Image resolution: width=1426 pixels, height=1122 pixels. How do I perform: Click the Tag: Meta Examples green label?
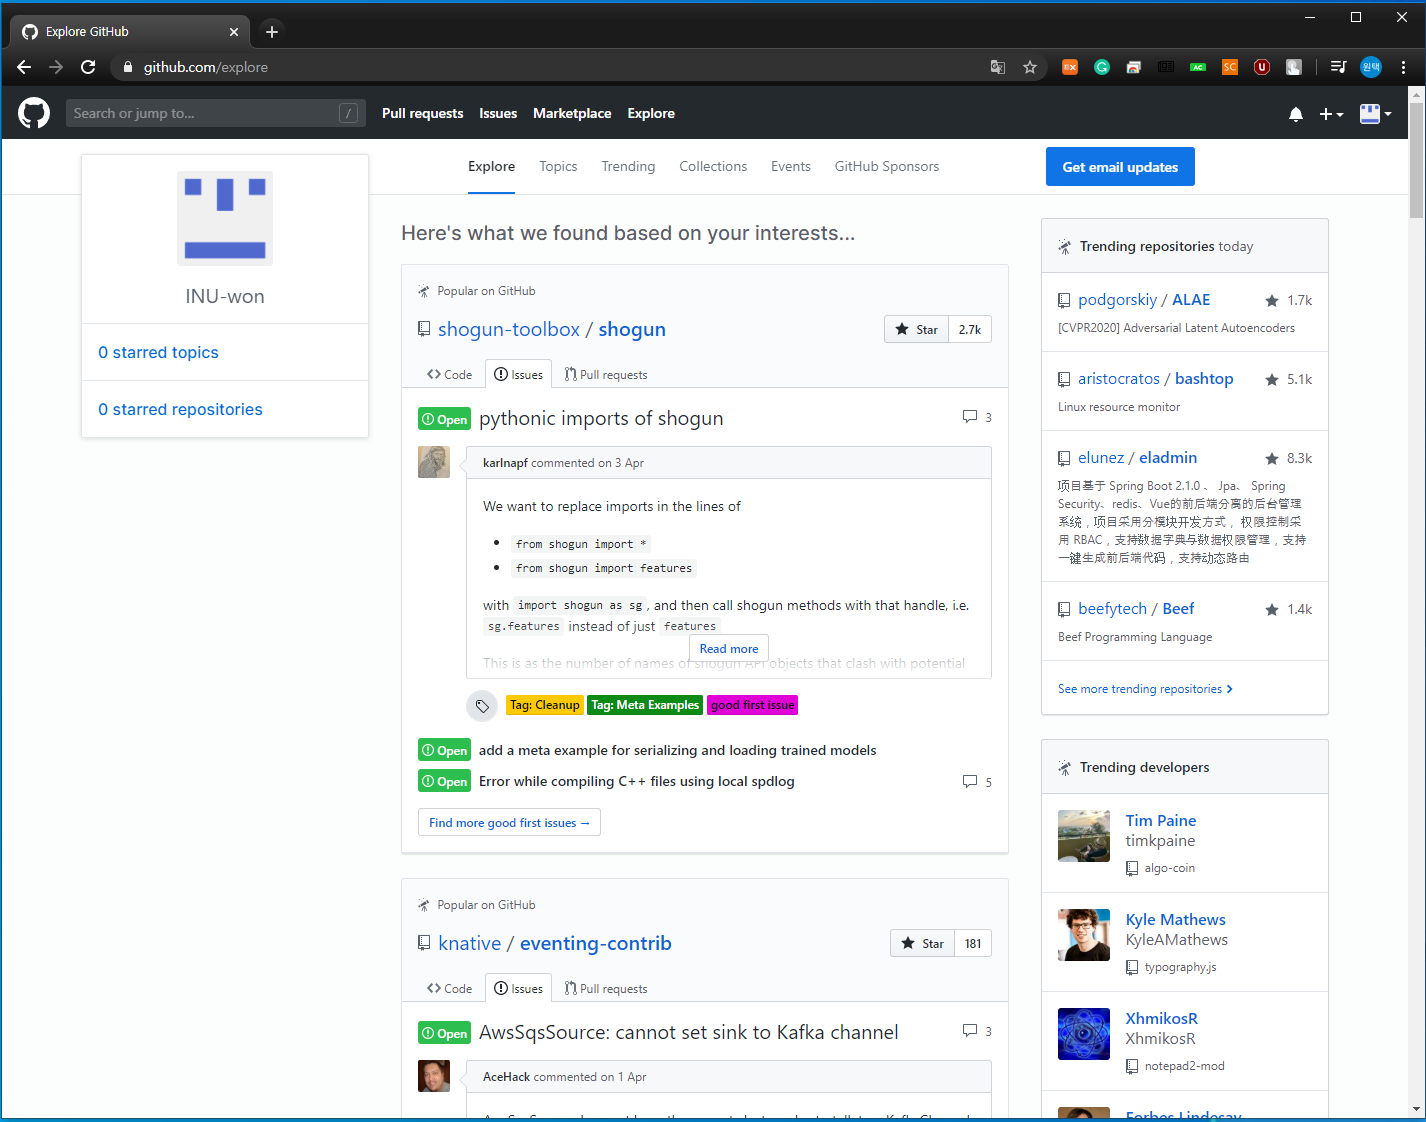click(x=645, y=705)
